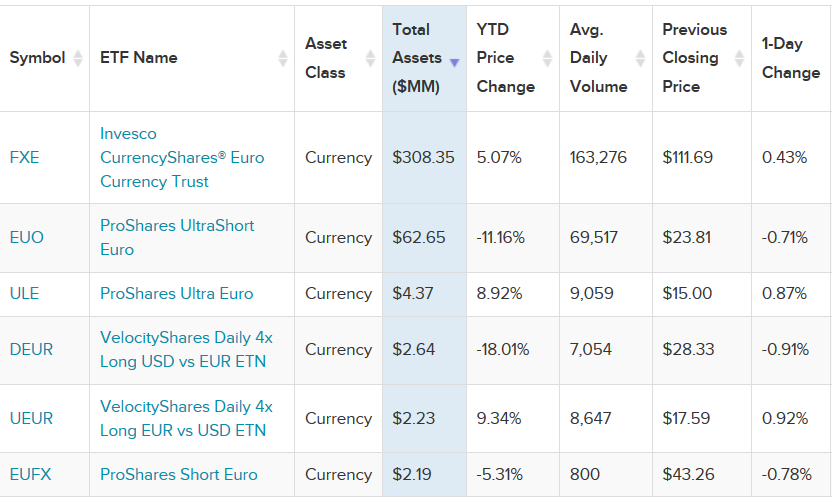Click the Symbol column header

45,58
